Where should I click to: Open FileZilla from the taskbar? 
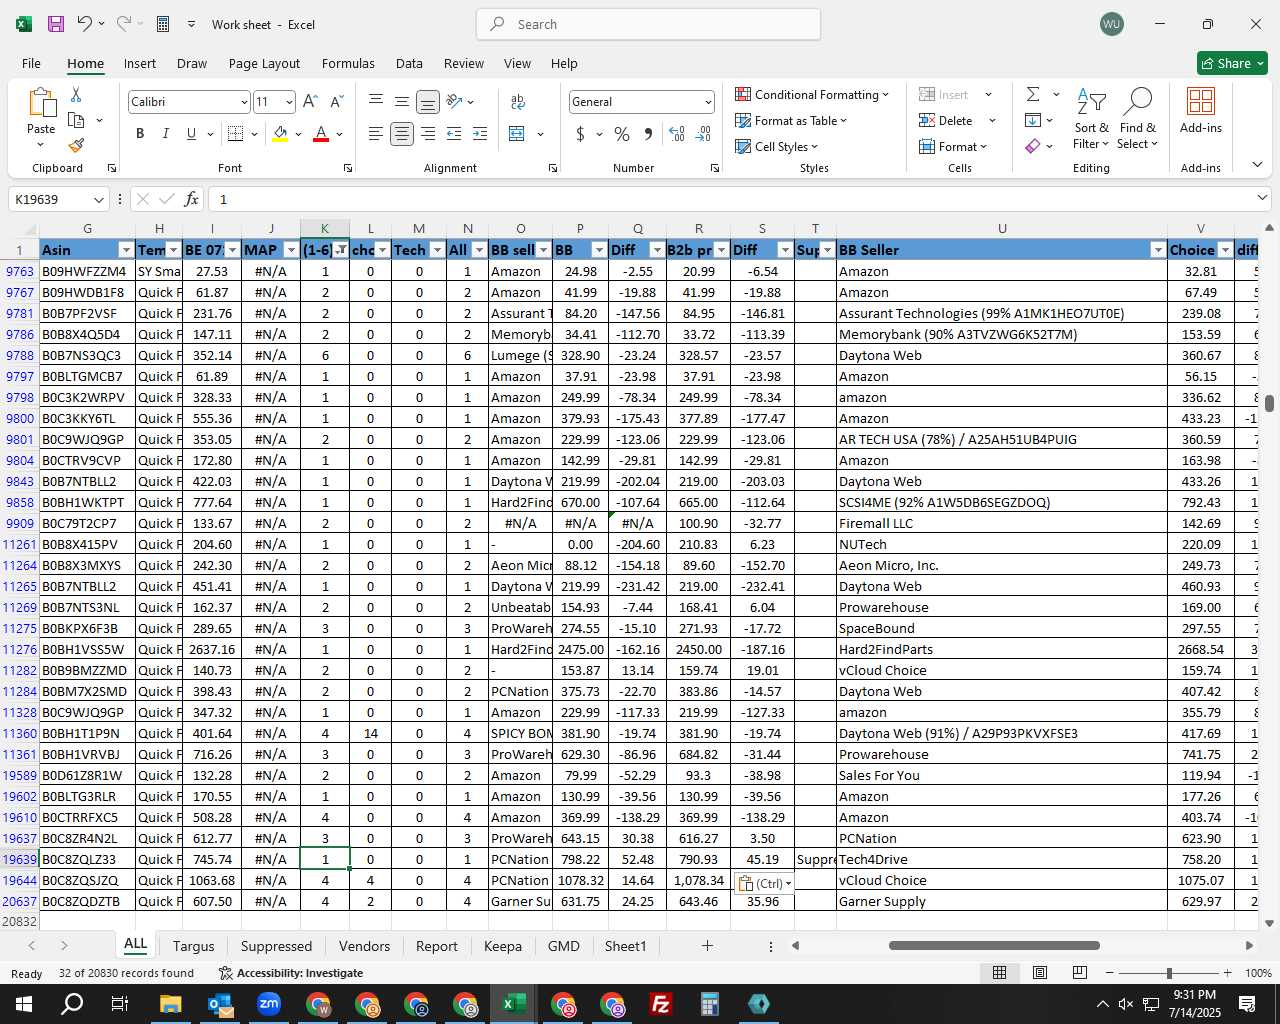click(x=661, y=1003)
